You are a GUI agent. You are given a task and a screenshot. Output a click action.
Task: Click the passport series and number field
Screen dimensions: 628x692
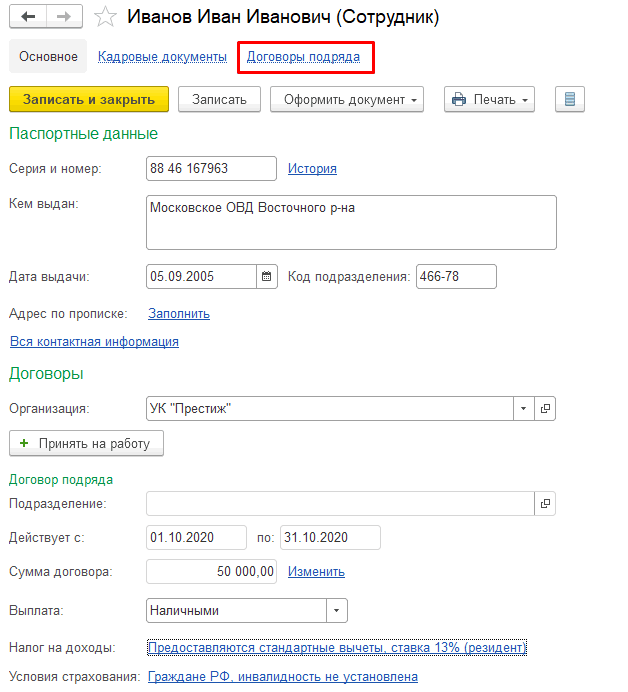coord(211,168)
